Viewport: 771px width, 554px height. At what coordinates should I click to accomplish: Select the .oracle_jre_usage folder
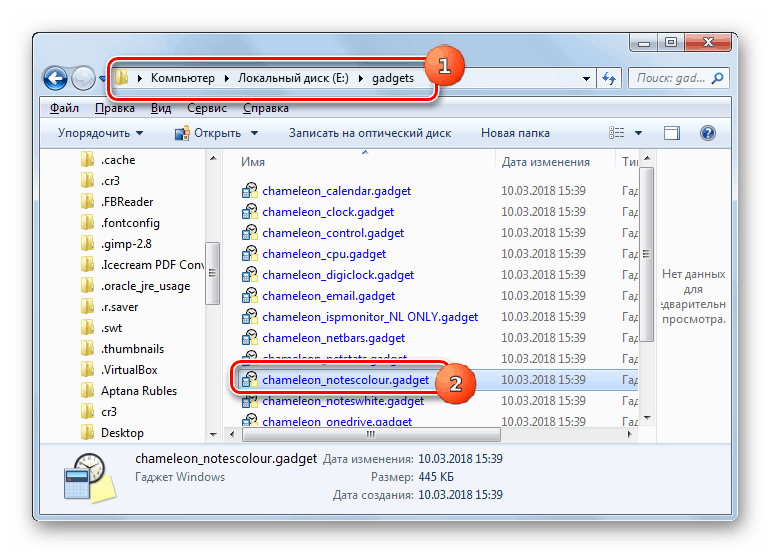[x=146, y=286]
